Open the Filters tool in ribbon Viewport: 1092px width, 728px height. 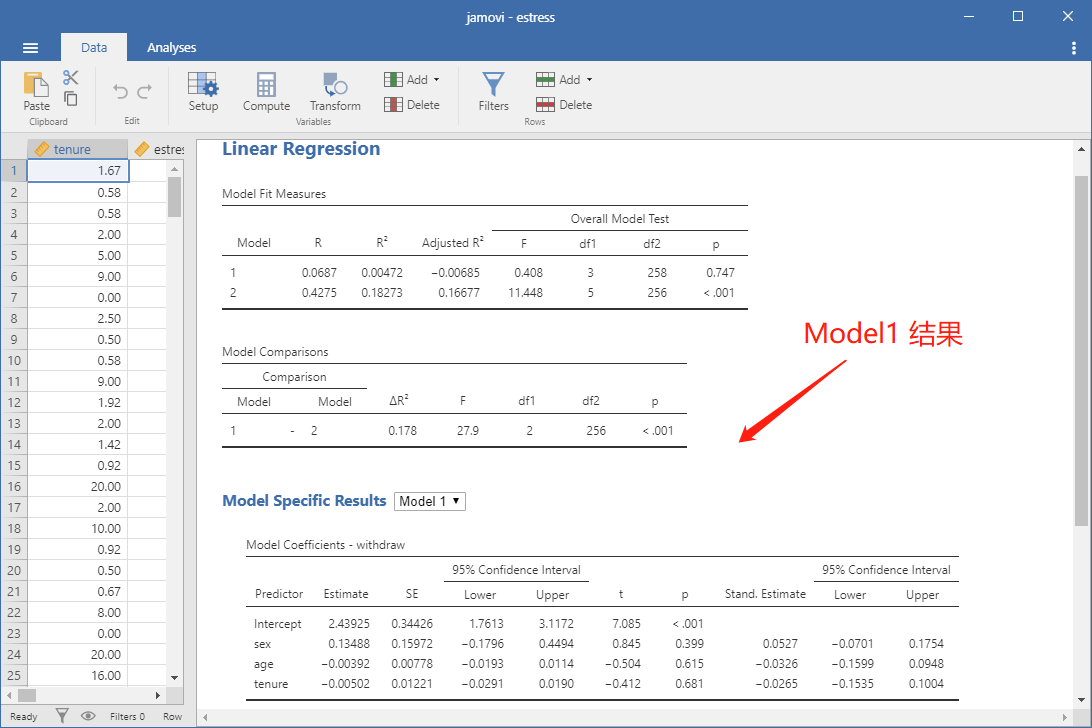pyautogui.click(x=493, y=91)
